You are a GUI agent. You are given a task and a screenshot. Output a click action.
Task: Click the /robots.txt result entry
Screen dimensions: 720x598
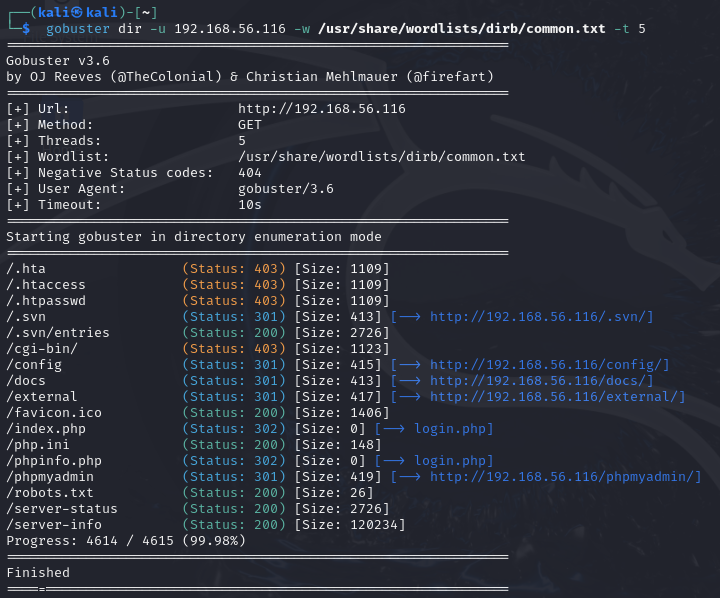[50, 493]
